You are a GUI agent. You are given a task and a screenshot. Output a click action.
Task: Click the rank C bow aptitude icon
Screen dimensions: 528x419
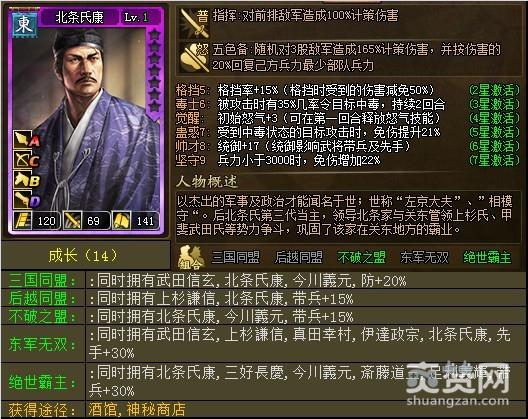[x=26, y=159]
